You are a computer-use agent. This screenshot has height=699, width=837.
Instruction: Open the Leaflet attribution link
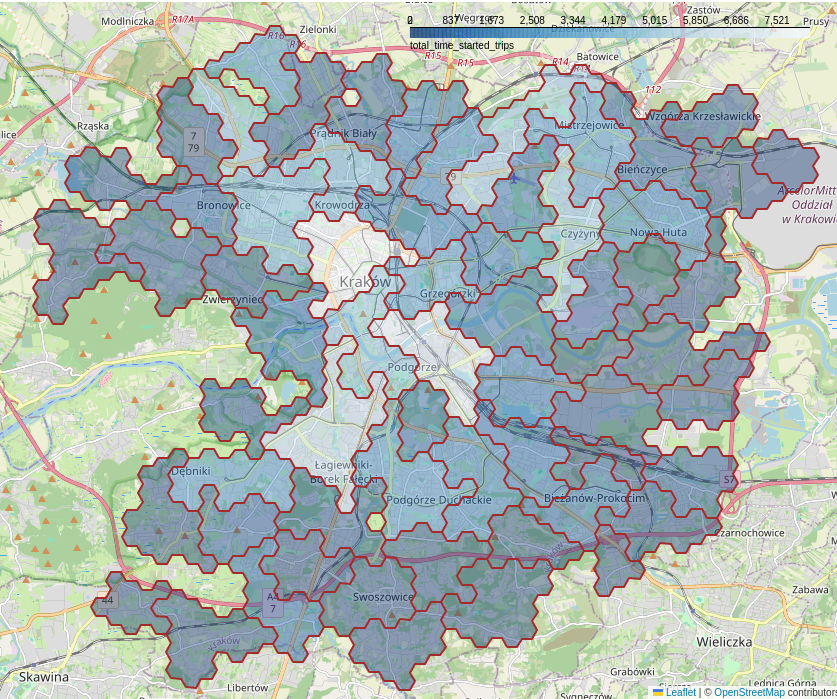coord(681,692)
